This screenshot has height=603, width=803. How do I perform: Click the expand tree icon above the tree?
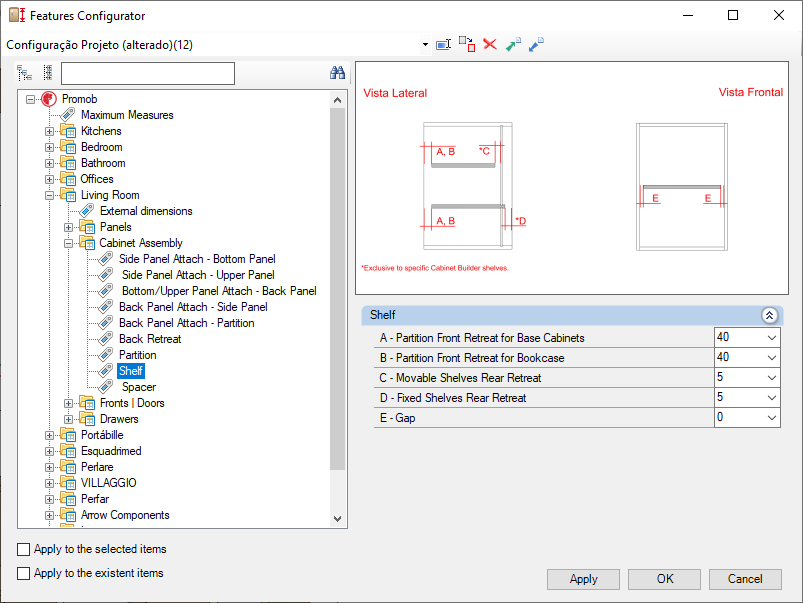[x=25, y=73]
